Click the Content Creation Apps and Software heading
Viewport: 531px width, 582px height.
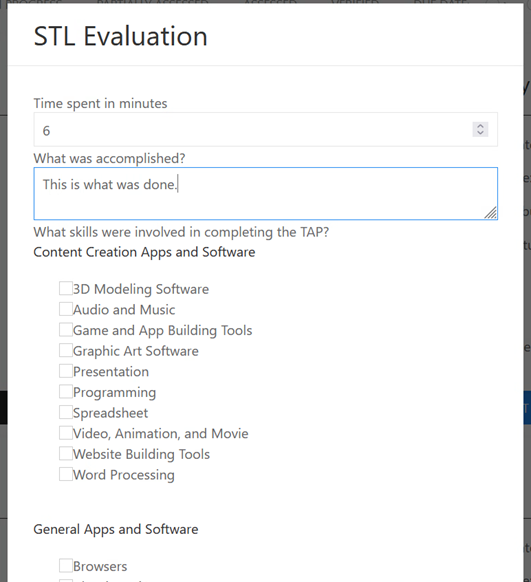click(144, 252)
